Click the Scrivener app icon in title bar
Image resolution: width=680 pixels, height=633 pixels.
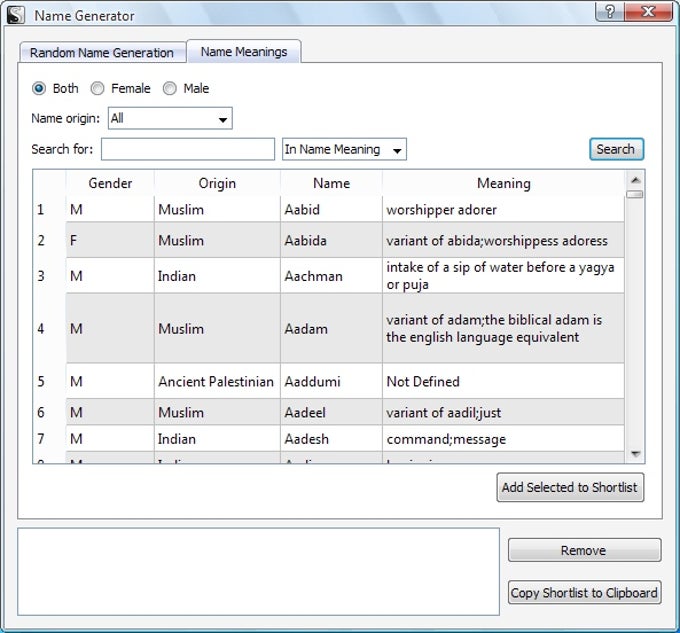(x=16, y=15)
